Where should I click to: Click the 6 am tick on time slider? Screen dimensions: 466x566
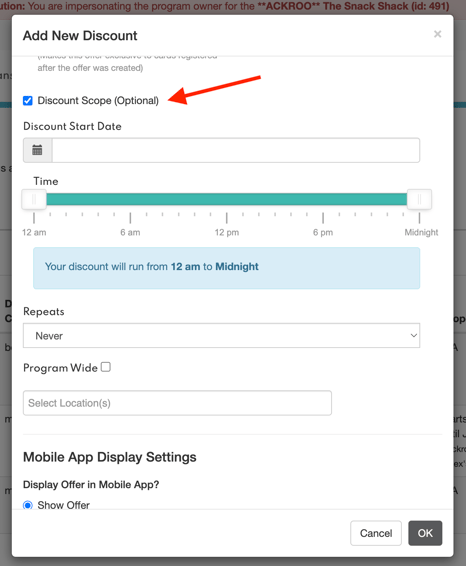tap(130, 218)
